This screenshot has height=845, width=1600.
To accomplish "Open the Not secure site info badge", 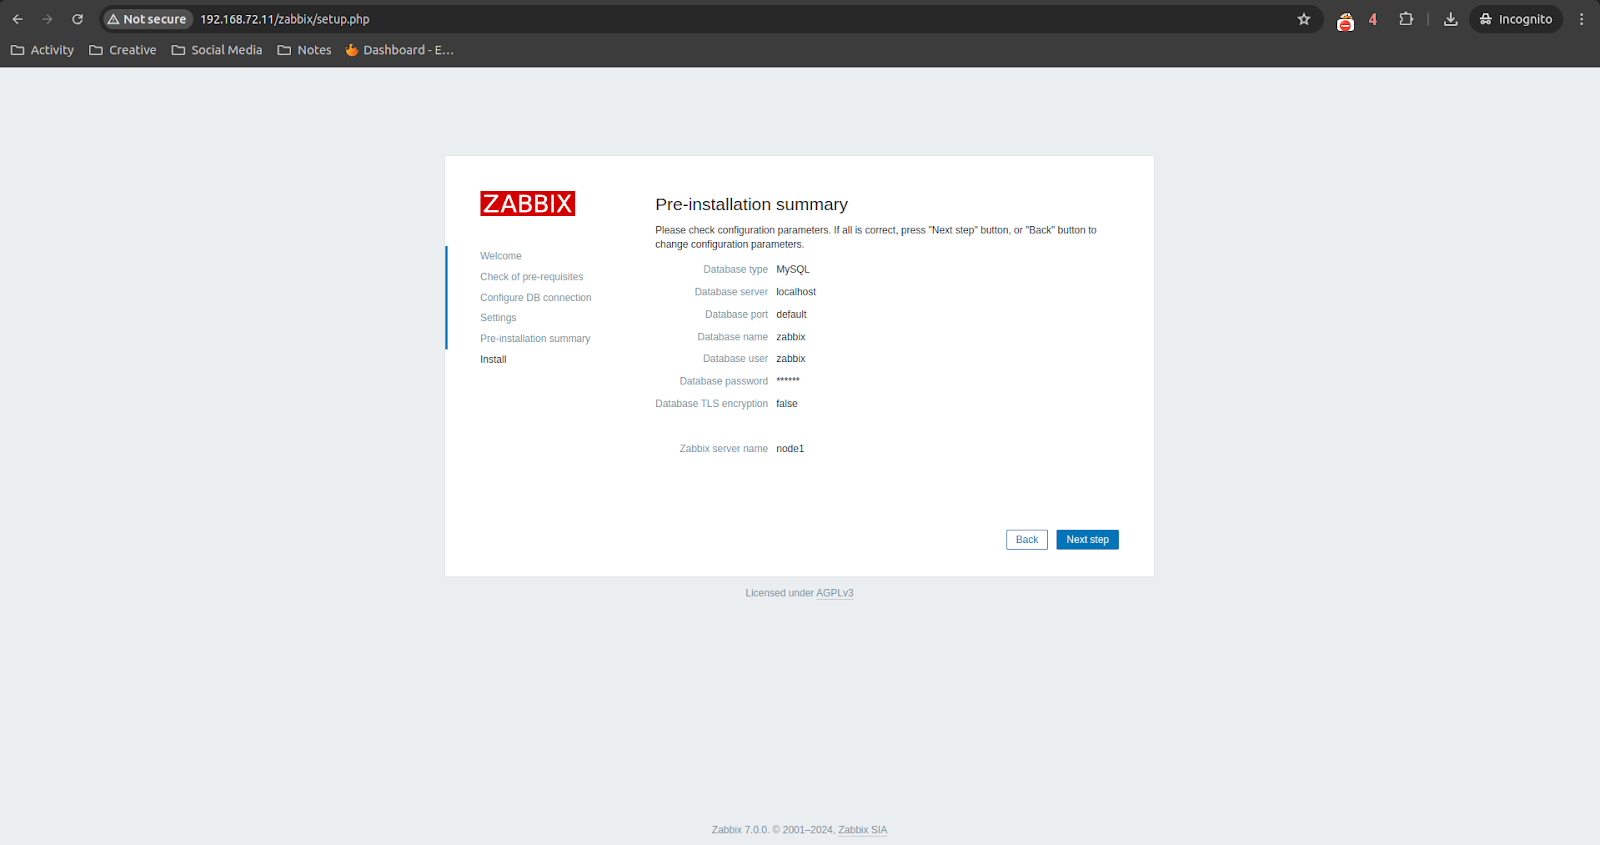I will [147, 19].
